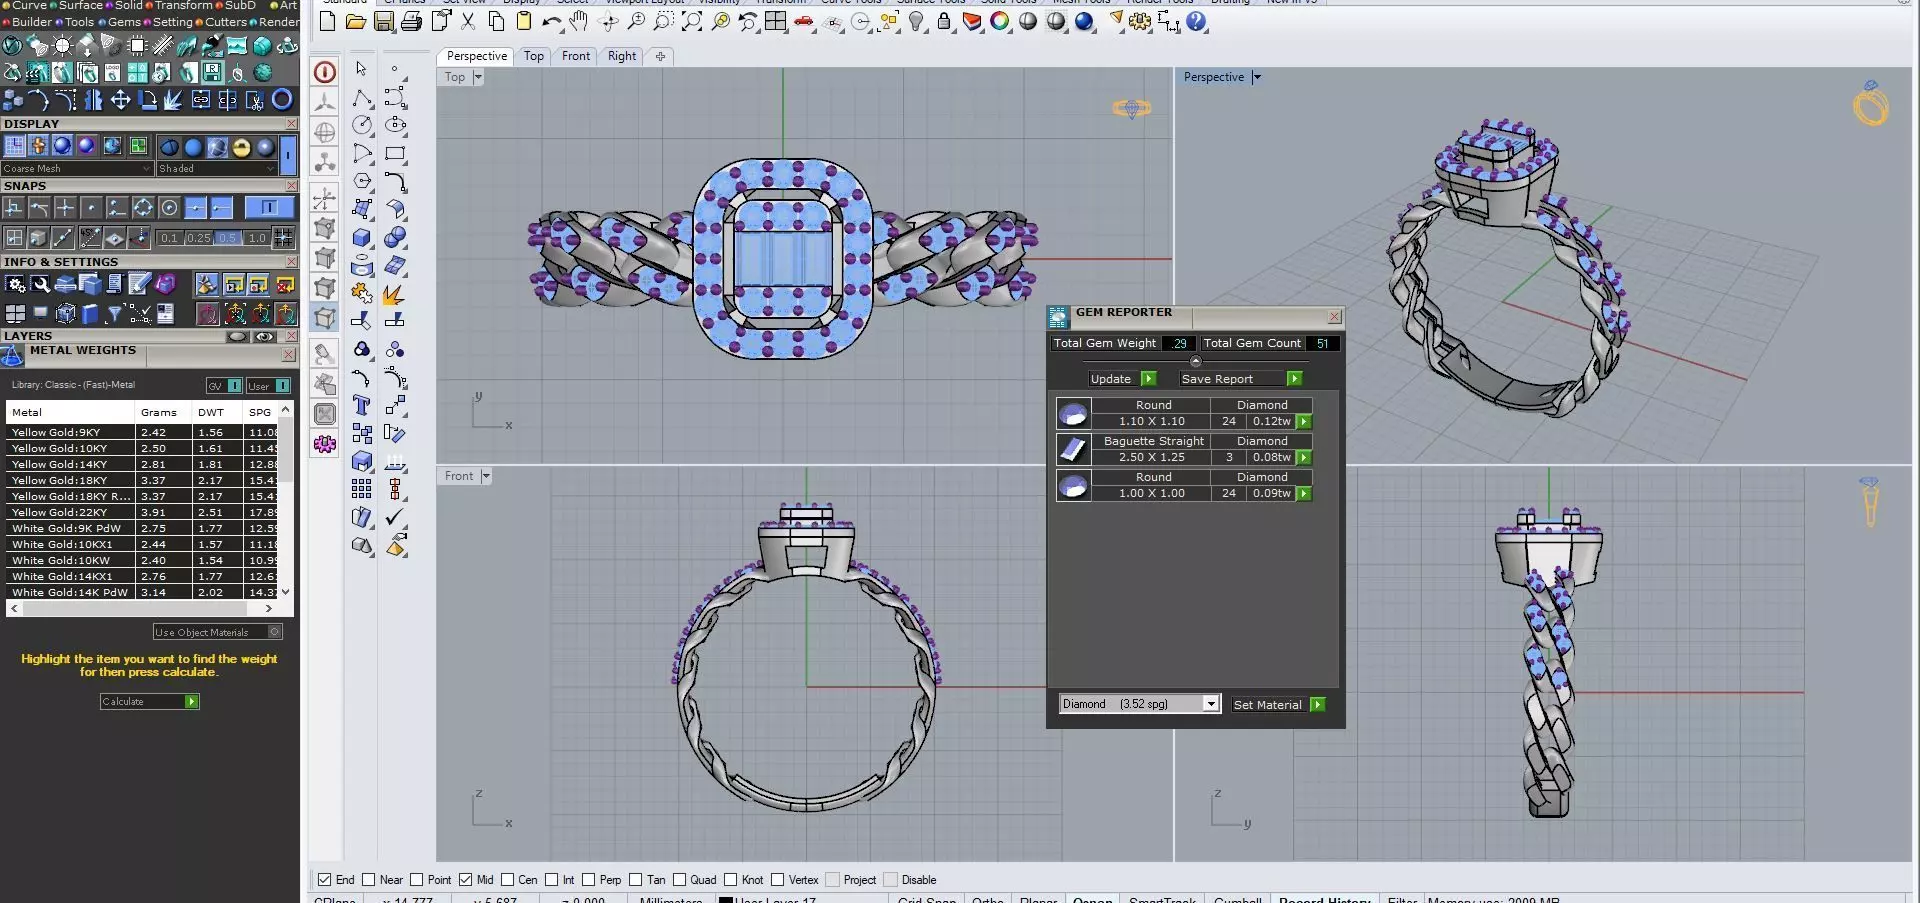Screen dimensions: 1920x903
Task: Click the Save Report button
Action: [1241, 379]
